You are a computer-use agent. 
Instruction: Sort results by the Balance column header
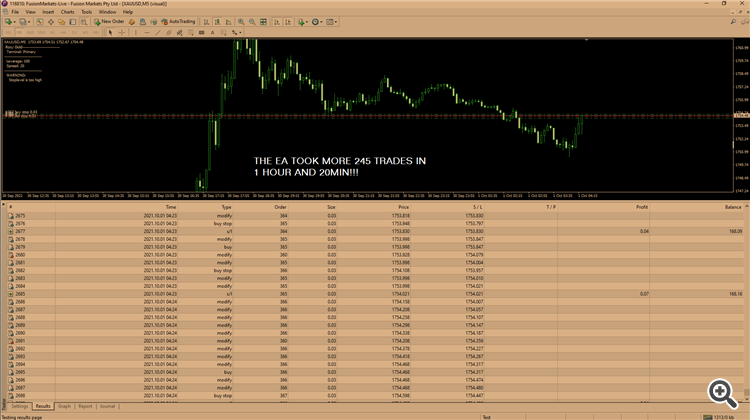pos(696,207)
